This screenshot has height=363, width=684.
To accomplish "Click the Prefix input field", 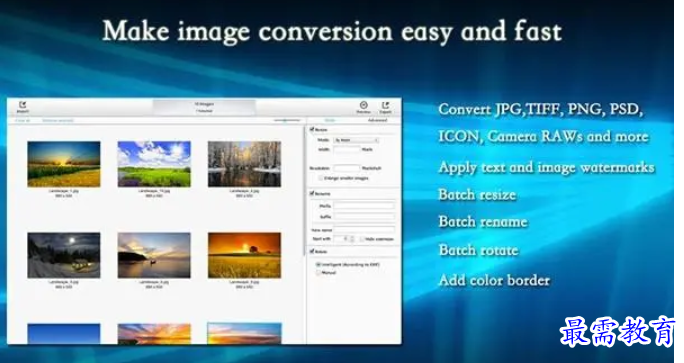I will (x=364, y=205).
